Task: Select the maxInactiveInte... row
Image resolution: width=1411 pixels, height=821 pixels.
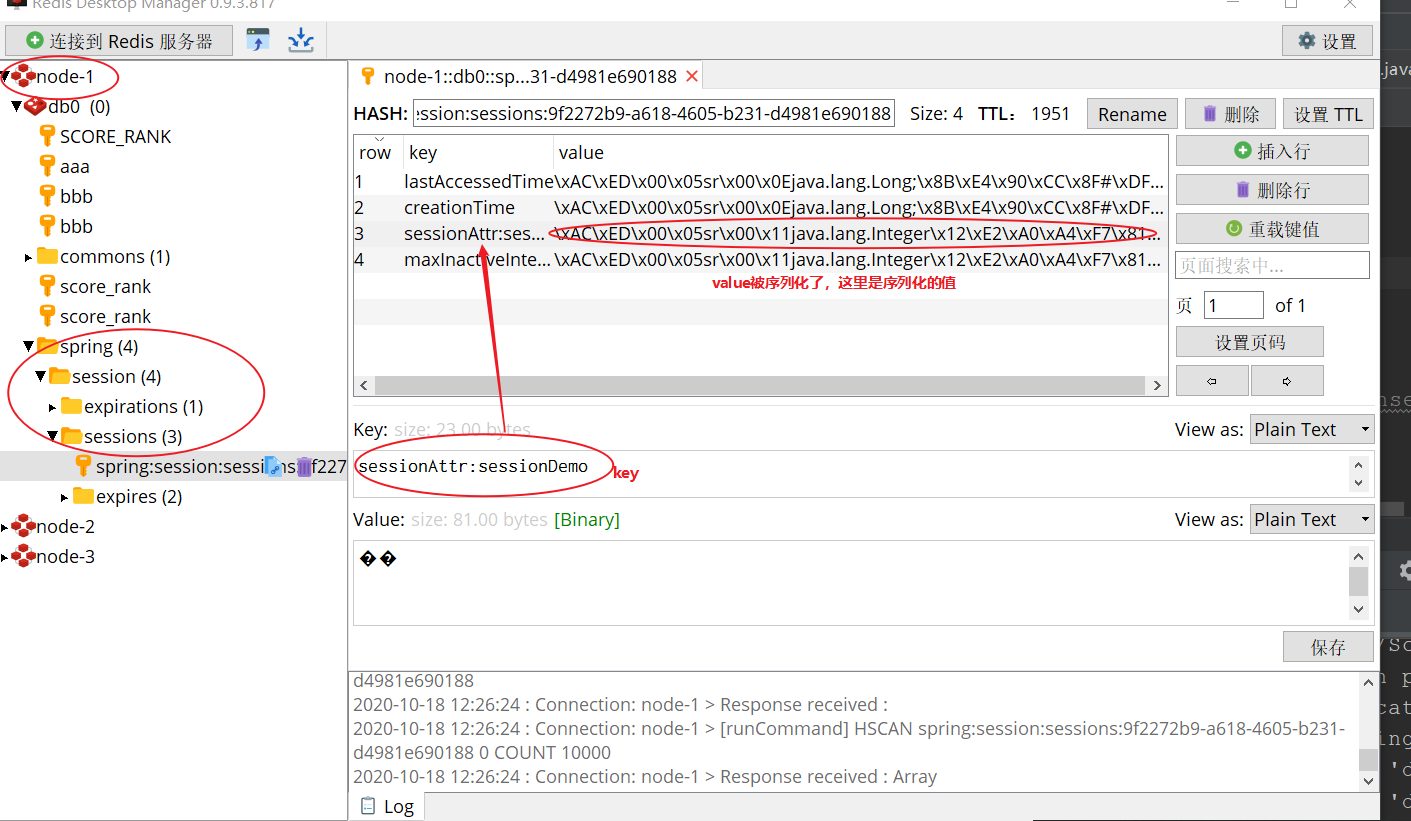Action: (760, 259)
